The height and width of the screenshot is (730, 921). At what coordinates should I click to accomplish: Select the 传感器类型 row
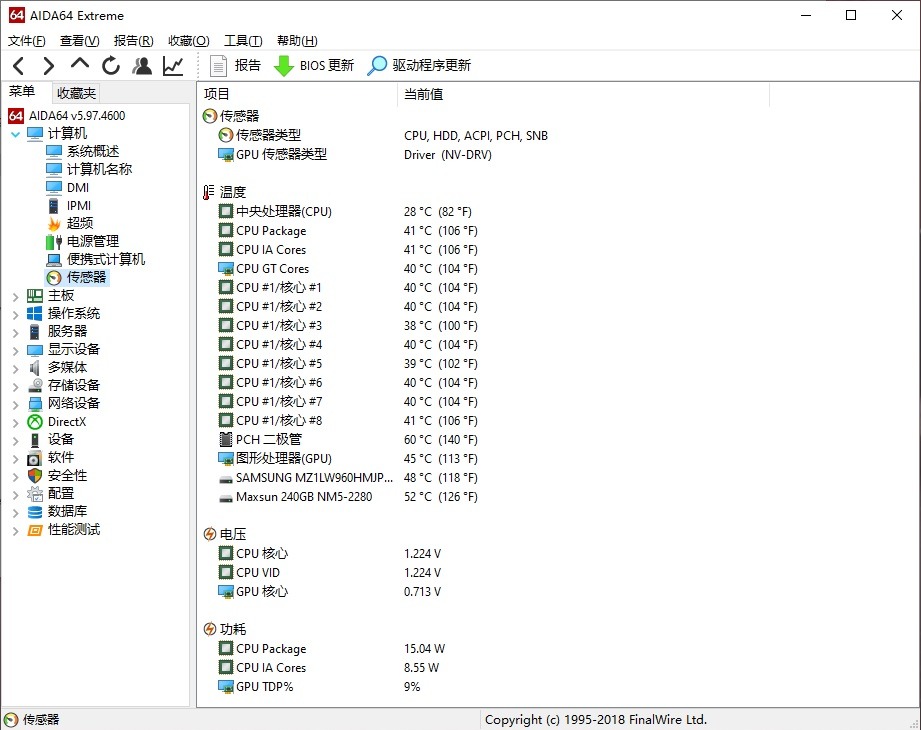point(382,136)
